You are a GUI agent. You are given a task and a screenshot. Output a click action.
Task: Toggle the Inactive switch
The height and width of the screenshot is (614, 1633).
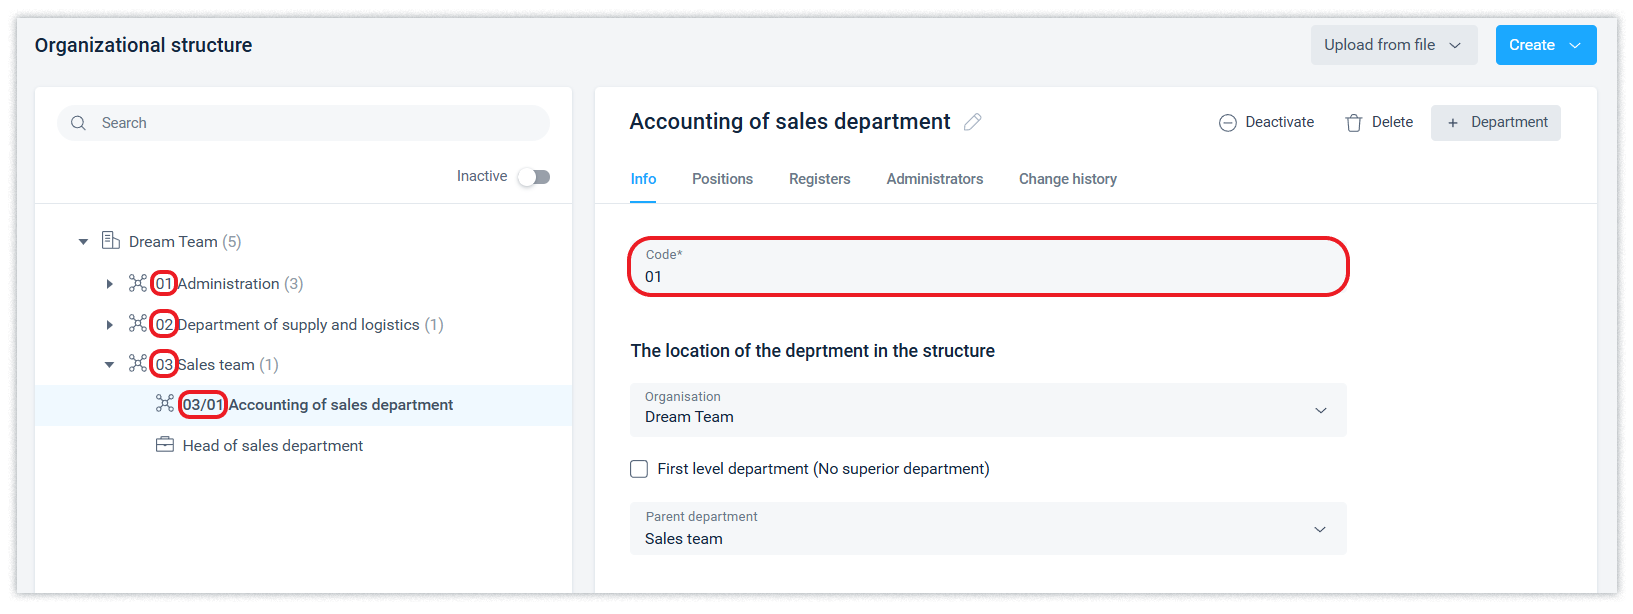pyautogui.click(x=534, y=177)
